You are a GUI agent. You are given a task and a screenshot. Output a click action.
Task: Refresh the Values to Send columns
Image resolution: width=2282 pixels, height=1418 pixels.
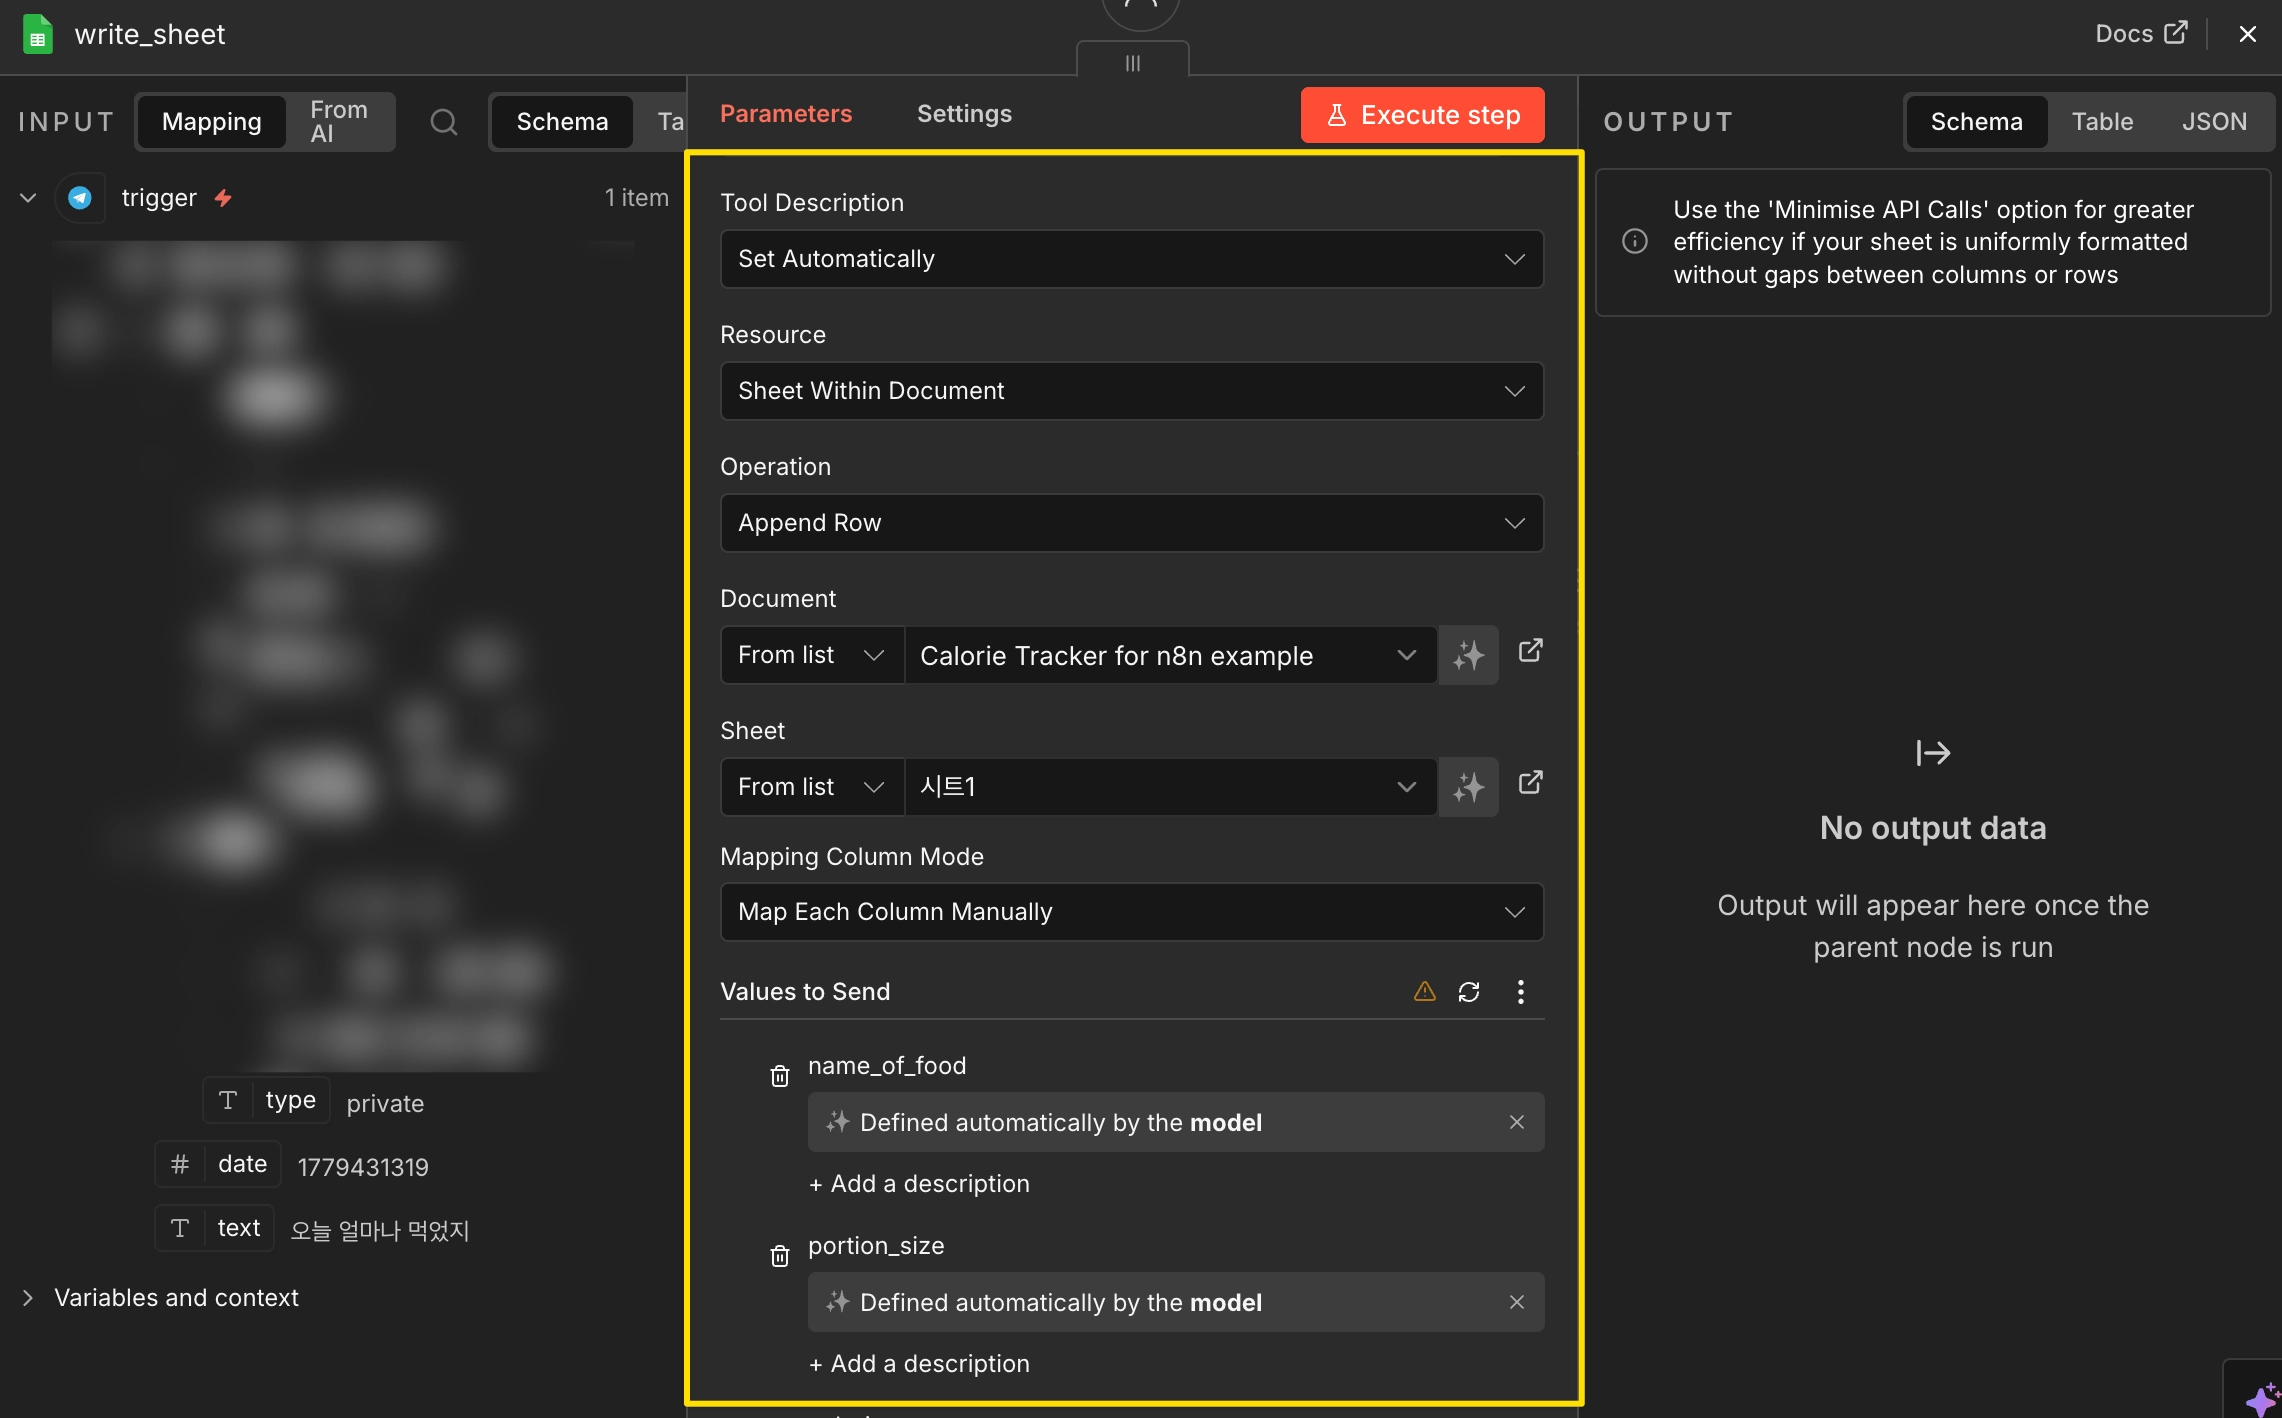tap(1469, 991)
